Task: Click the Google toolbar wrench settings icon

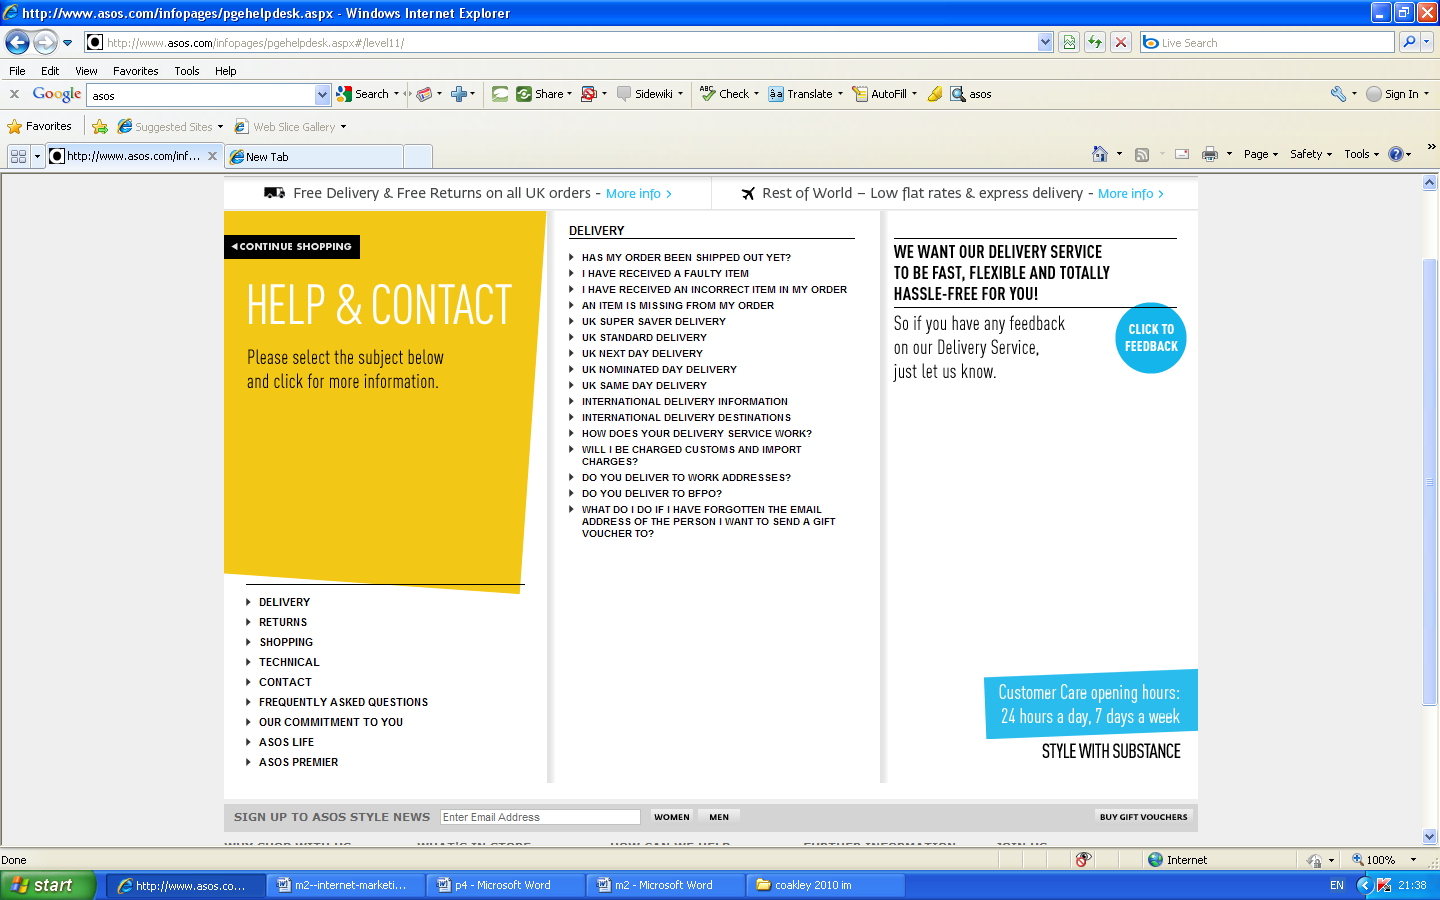Action: 1338,94
